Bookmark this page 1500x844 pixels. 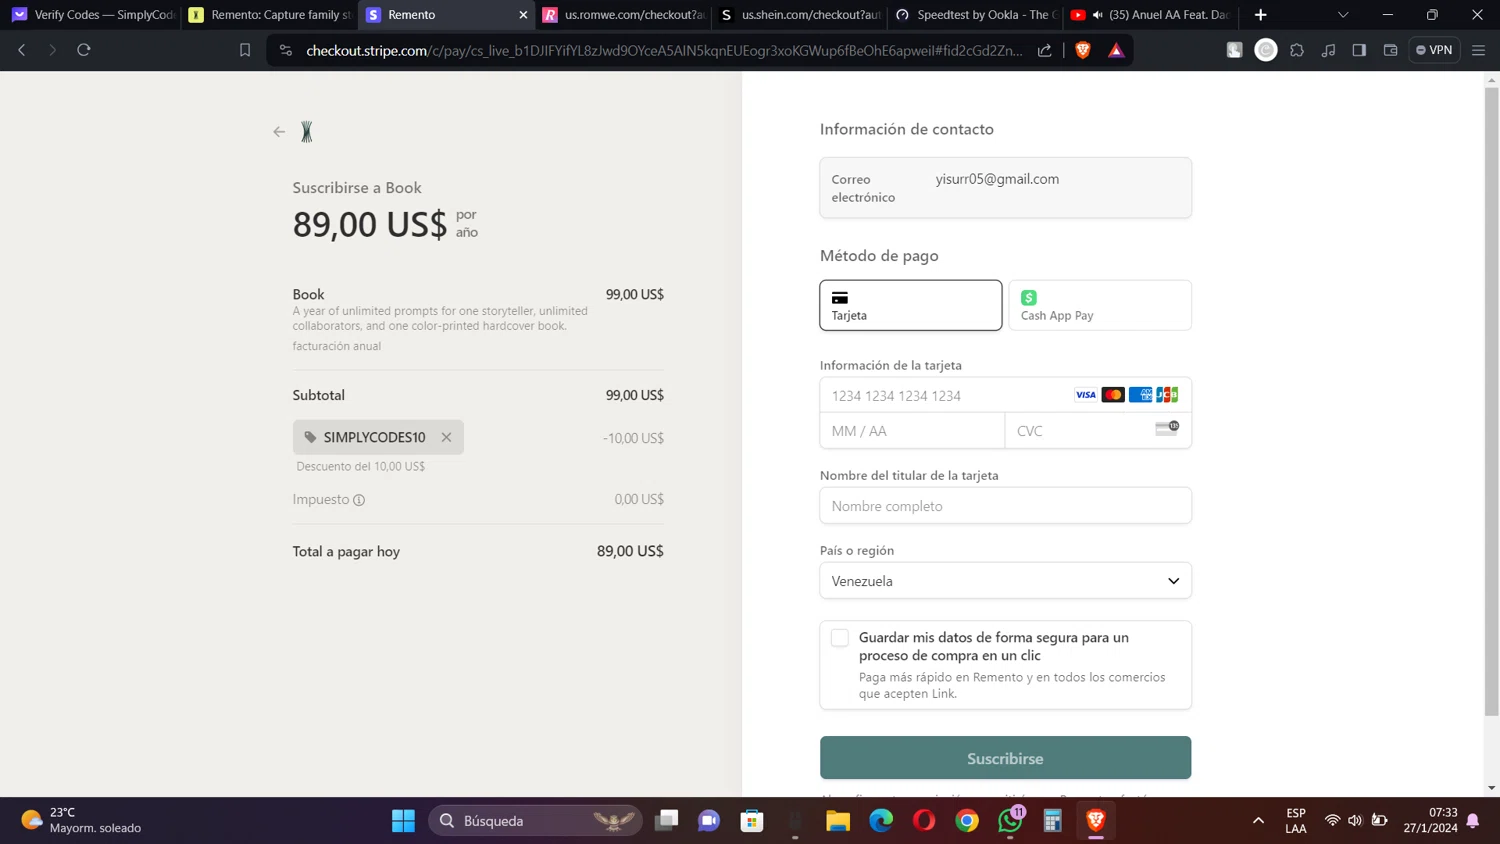pos(245,50)
